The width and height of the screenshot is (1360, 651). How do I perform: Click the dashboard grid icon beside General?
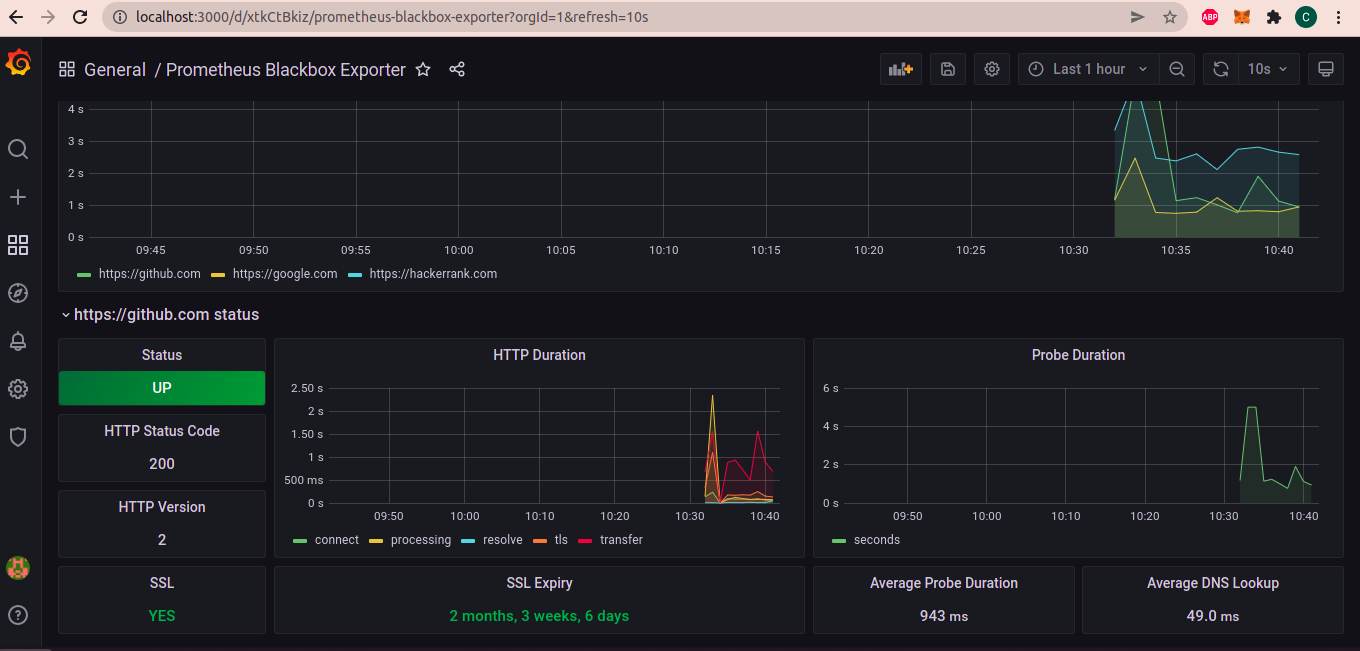pyautogui.click(x=67, y=69)
